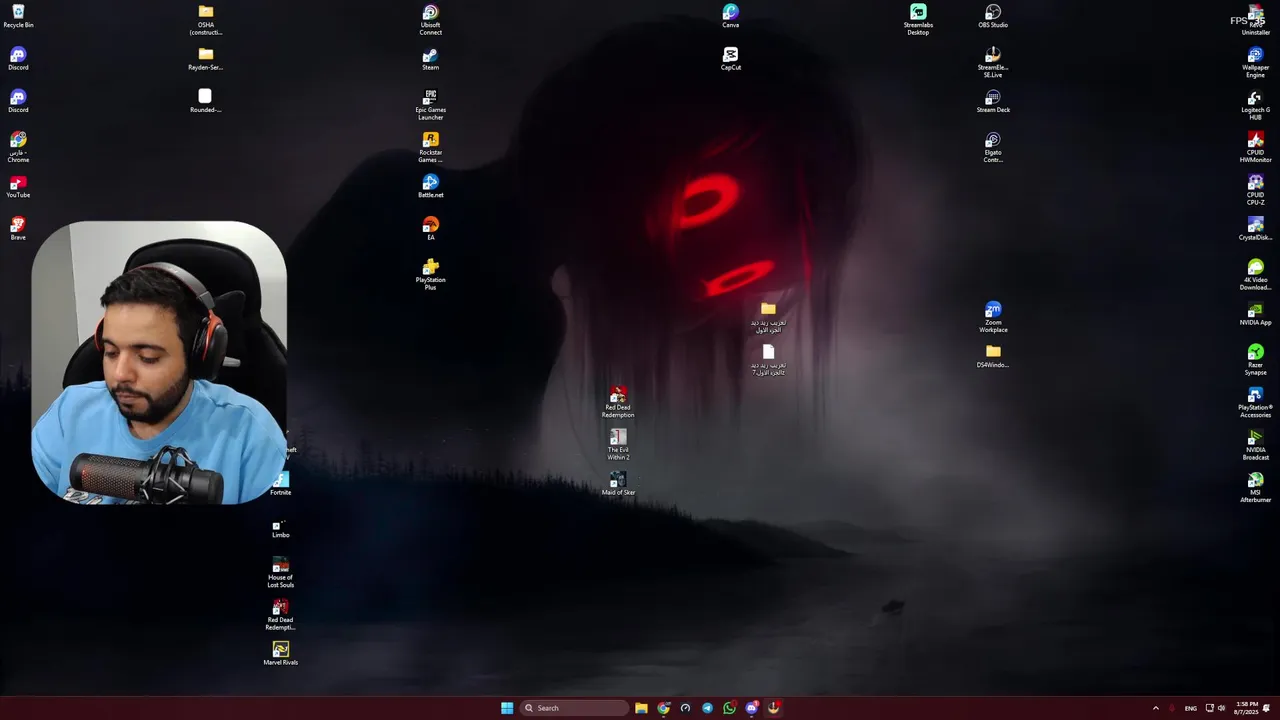Screen dimensions: 1280x720
Task: Select the Logitech G HUB icon
Action: click(x=1255, y=105)
